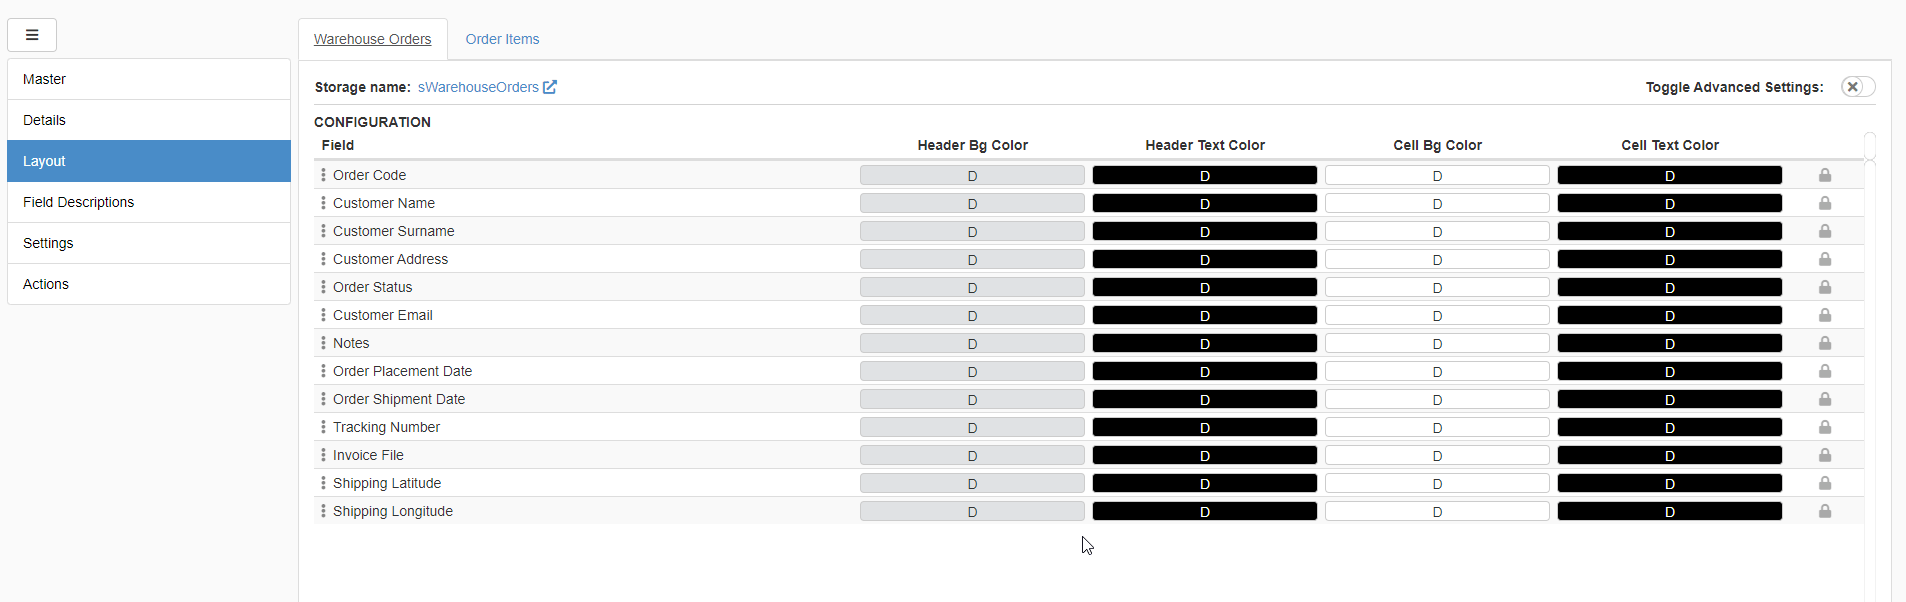Change Cell Text Color for Order Shipment Date
1906x602 pixels.
tap(1669, 399)
